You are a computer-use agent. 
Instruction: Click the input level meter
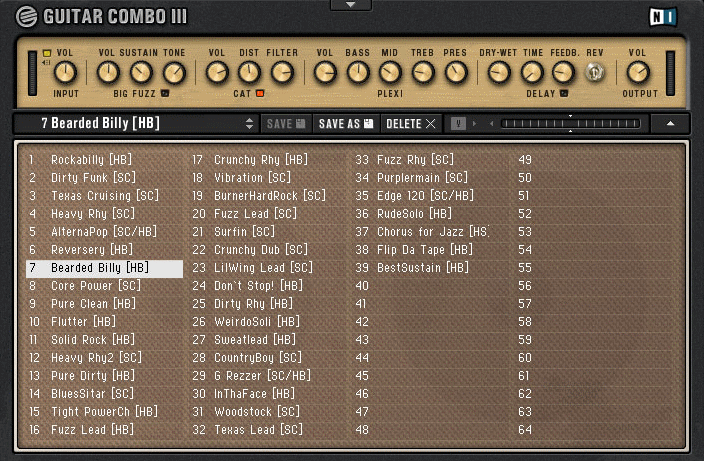32,73
